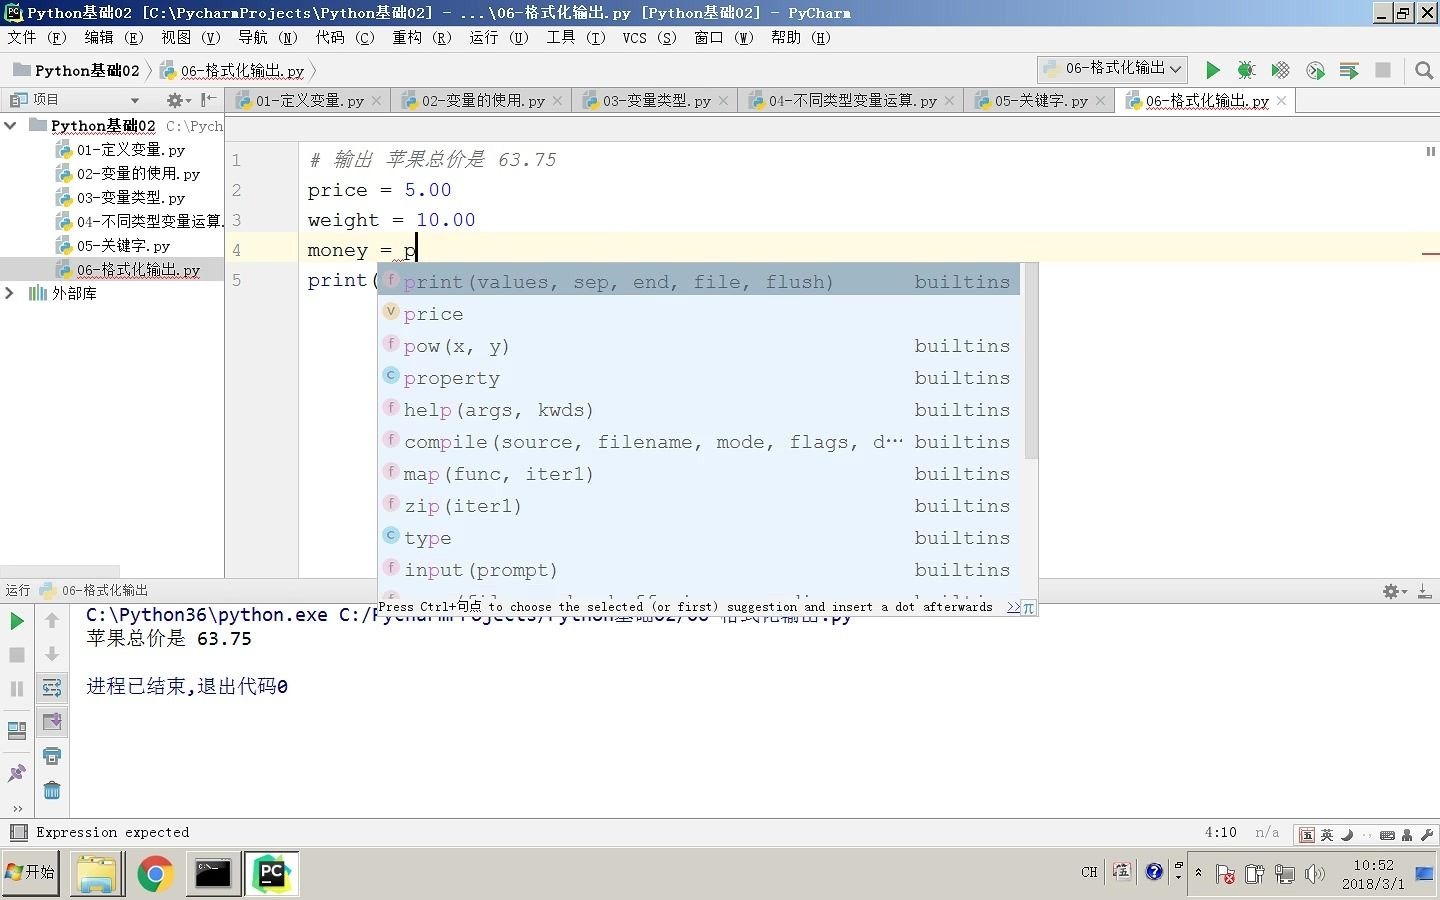Click up-arrow in Run console

(52, 621)
